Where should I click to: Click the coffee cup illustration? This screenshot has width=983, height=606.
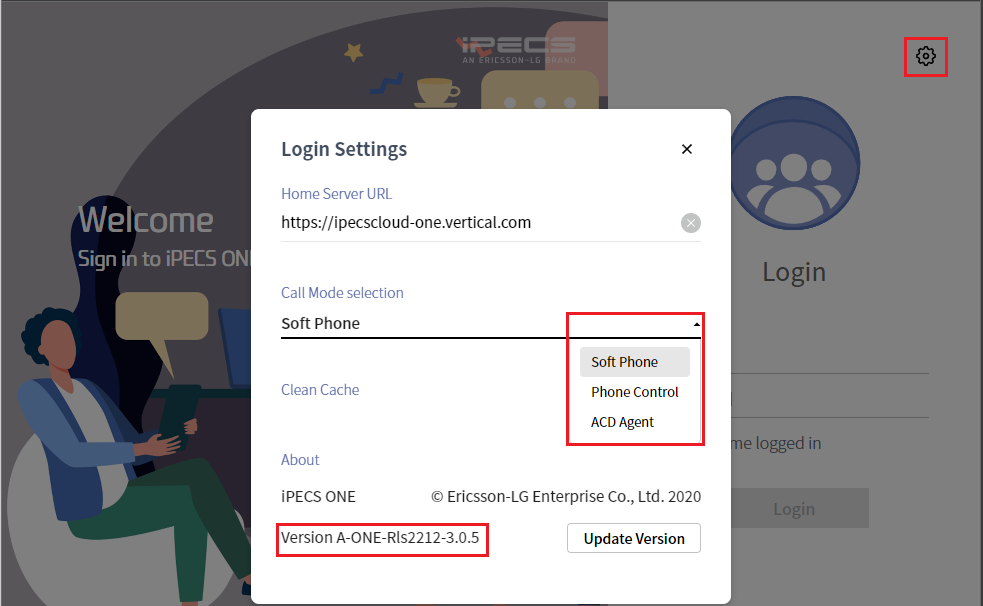coord(437,91)
